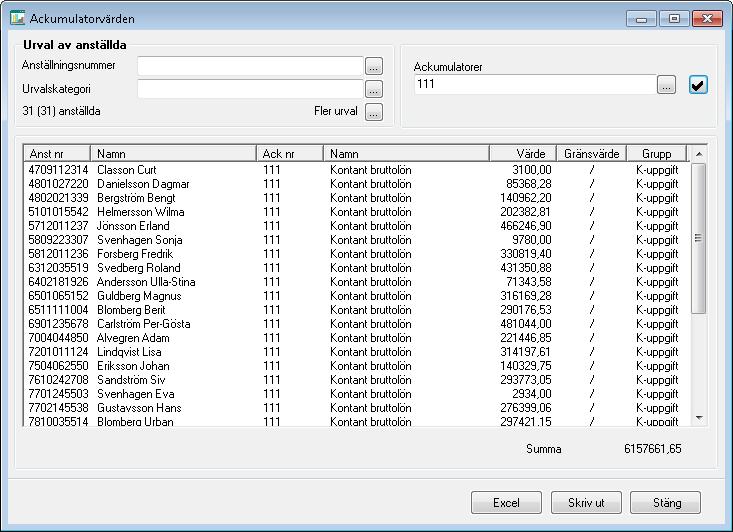Viewport: 733px width, 532px height.
Task: Minimize the Ackumulatorvärden window
Action: [x=641, y=19]
